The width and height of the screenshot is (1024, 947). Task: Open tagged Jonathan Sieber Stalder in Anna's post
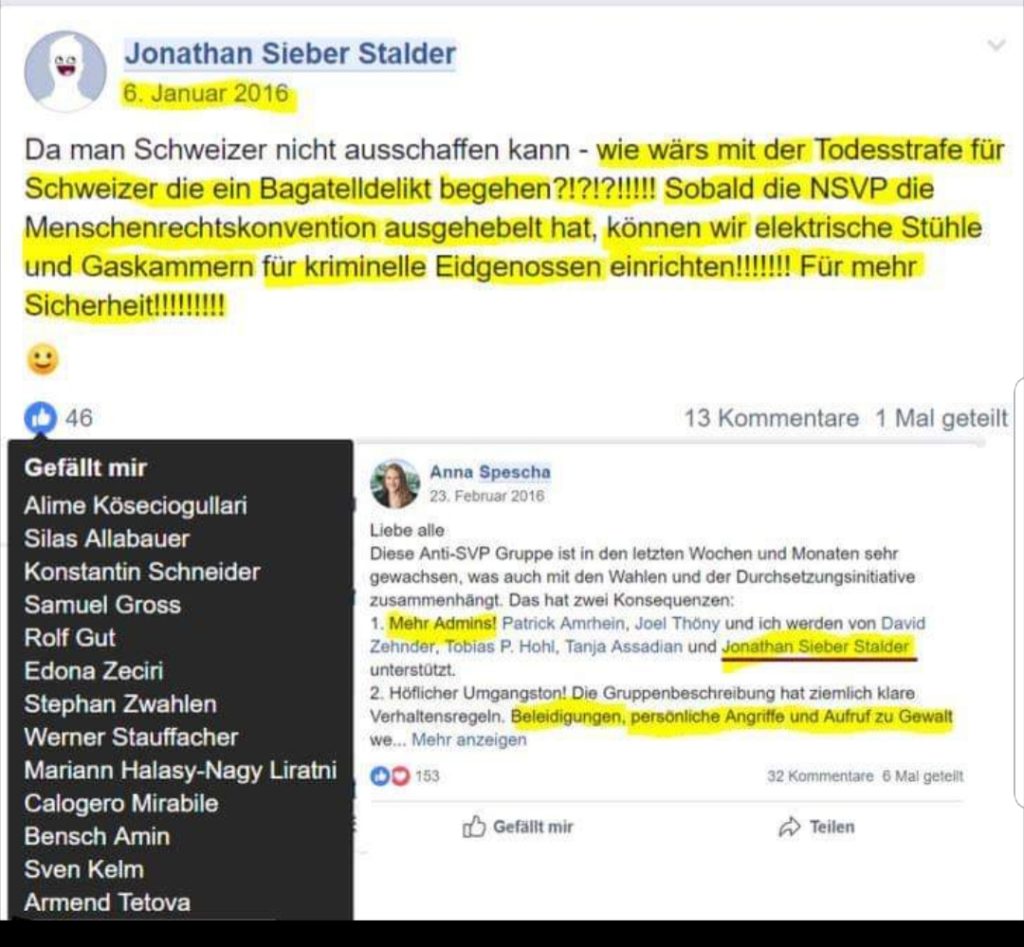pyautogui.click(x=816, y=647)
